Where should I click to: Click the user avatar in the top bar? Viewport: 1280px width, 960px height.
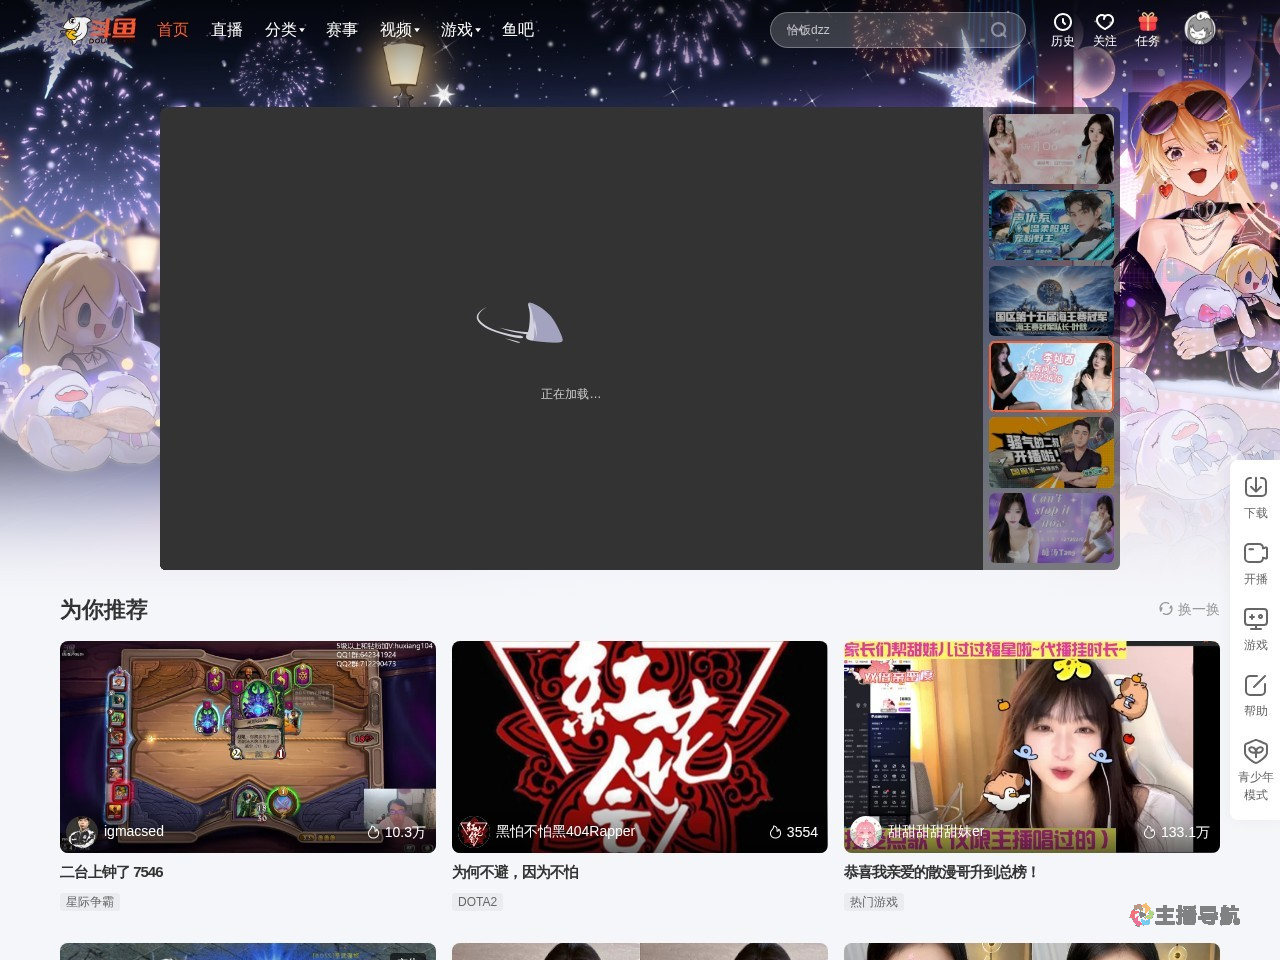pos(1198,29)
